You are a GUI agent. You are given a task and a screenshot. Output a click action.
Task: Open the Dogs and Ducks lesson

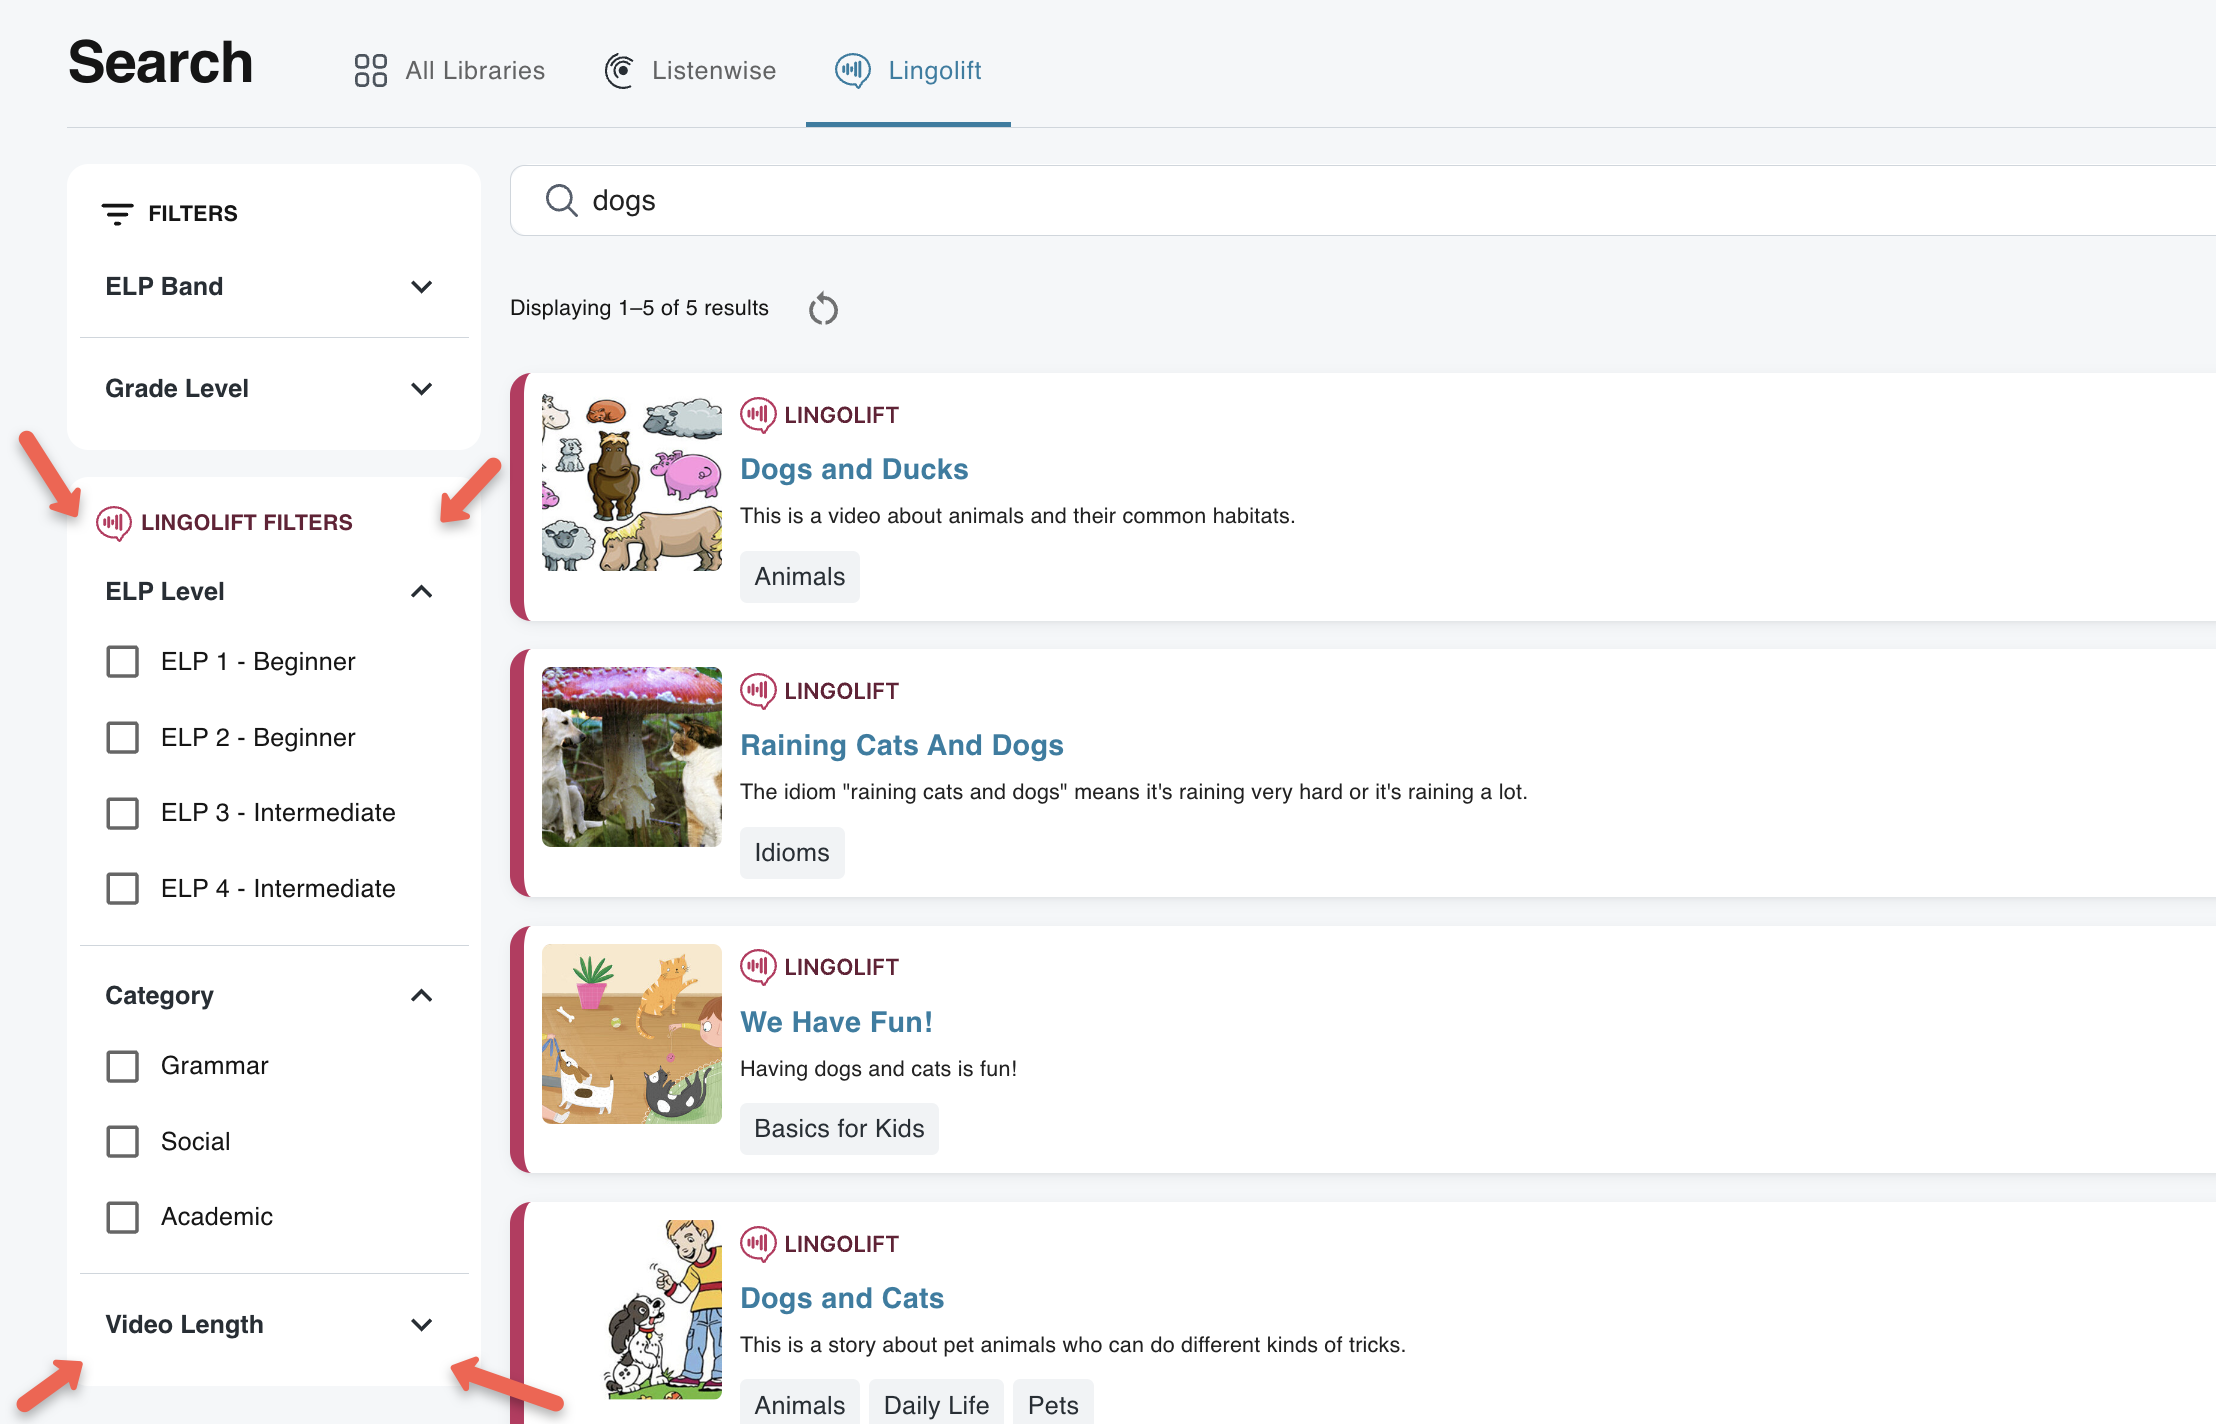click(x=854, y=470)
